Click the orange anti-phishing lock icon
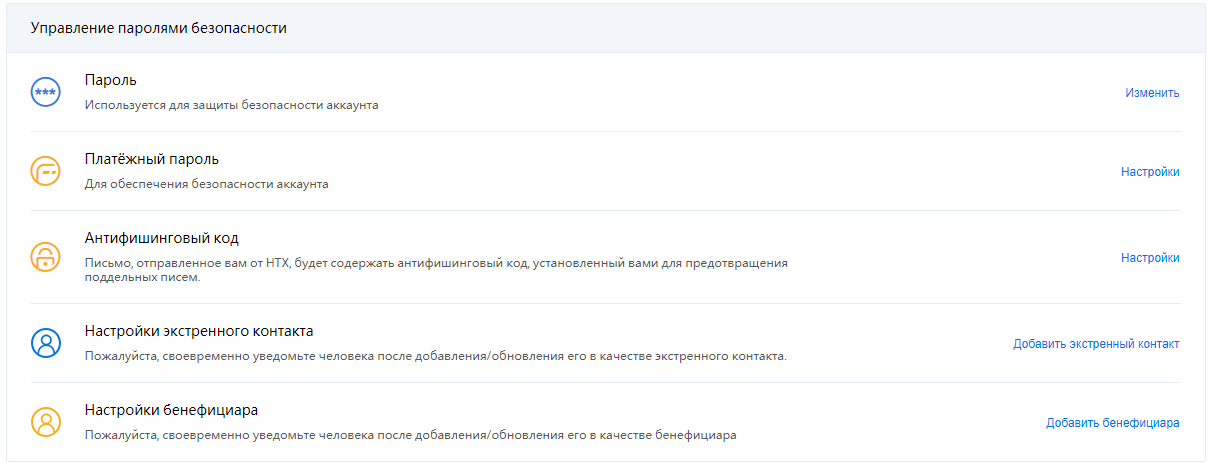 click(x=46, y=257)
